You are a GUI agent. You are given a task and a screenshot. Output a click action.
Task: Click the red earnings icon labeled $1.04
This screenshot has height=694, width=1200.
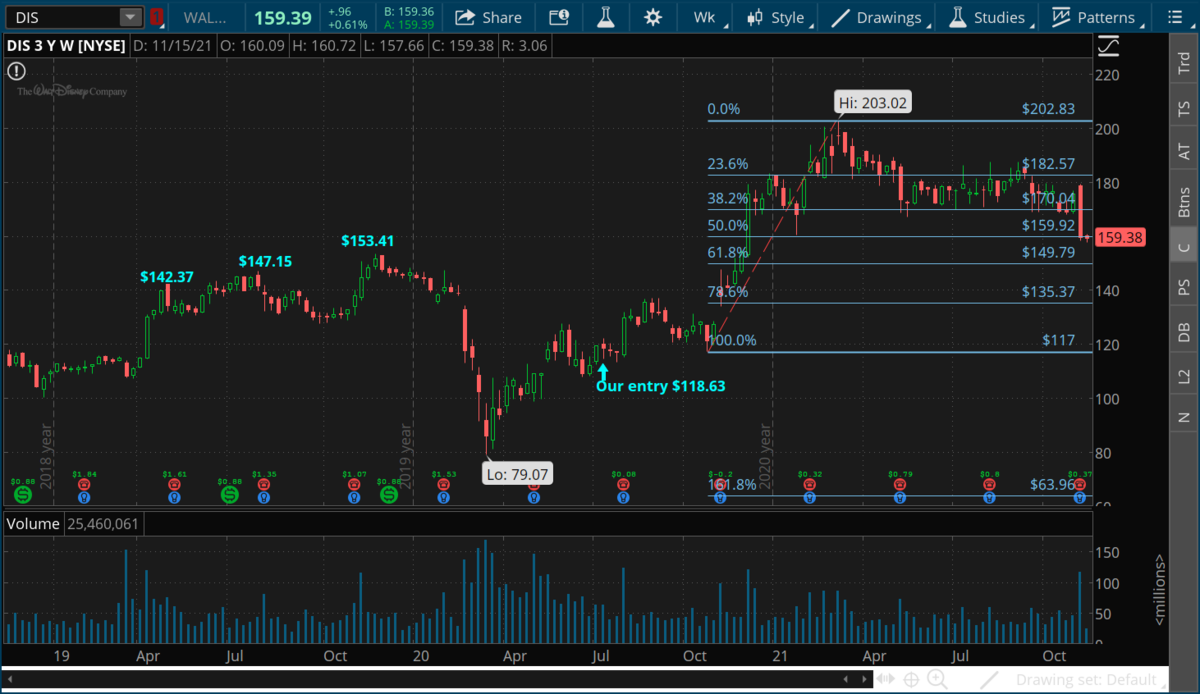point(84,485)
